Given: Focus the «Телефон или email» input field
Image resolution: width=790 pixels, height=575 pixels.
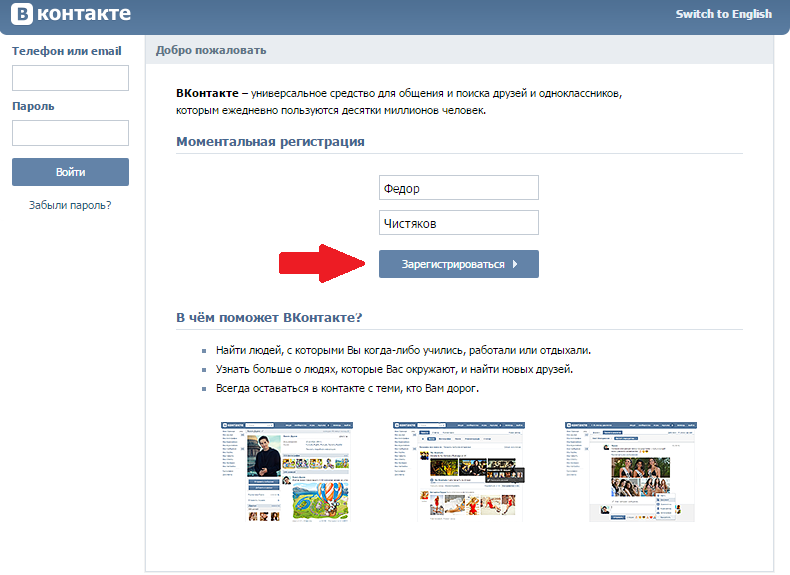Looking at the screenshot, I should (71, 78).
